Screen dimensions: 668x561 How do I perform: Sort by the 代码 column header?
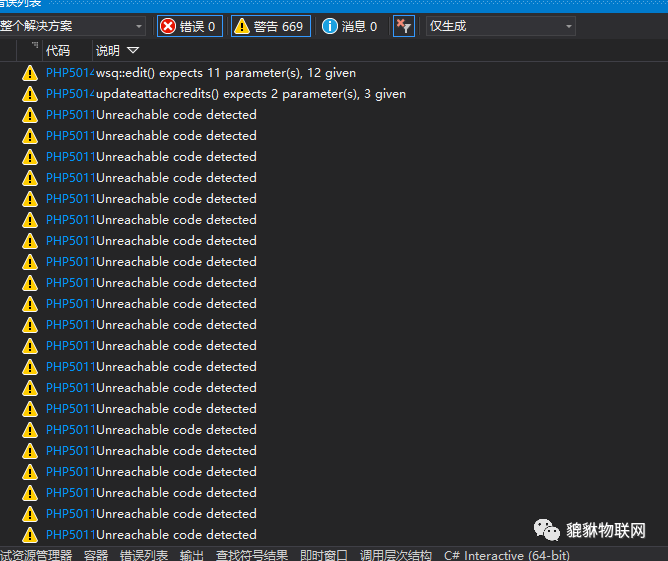[x=58, y=51]
